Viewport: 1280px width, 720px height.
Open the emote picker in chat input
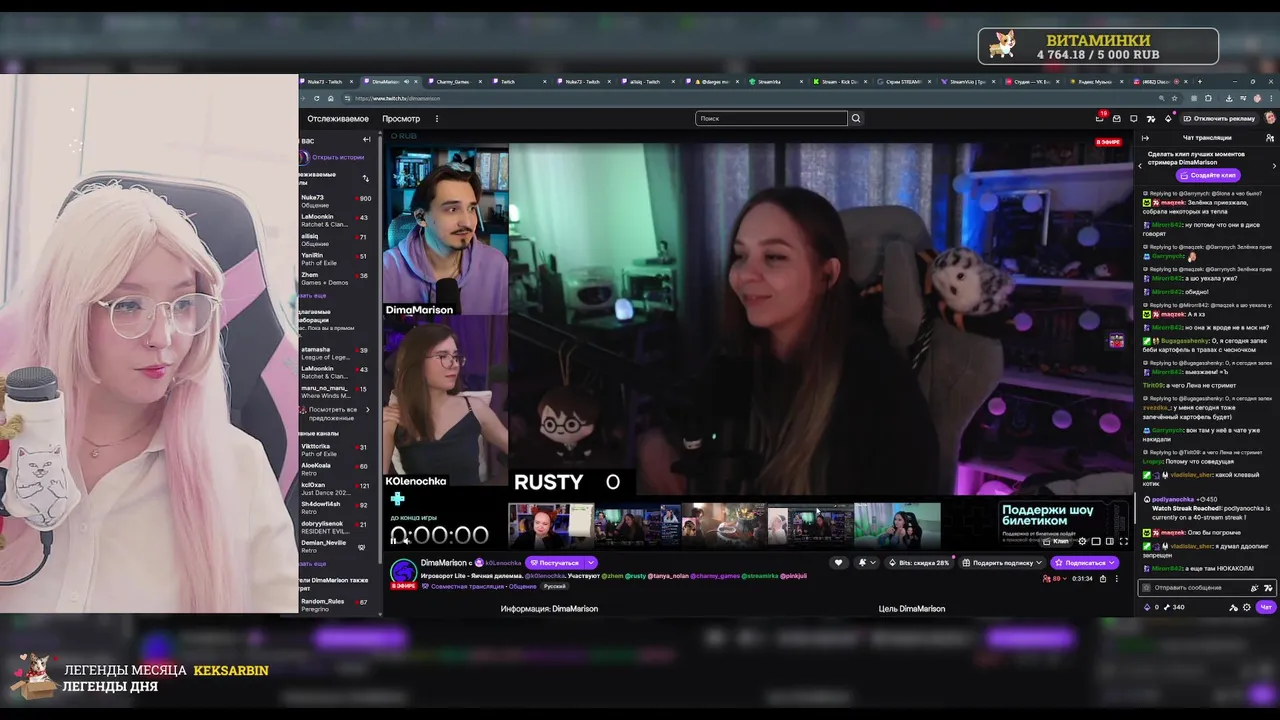point(1268,587)
